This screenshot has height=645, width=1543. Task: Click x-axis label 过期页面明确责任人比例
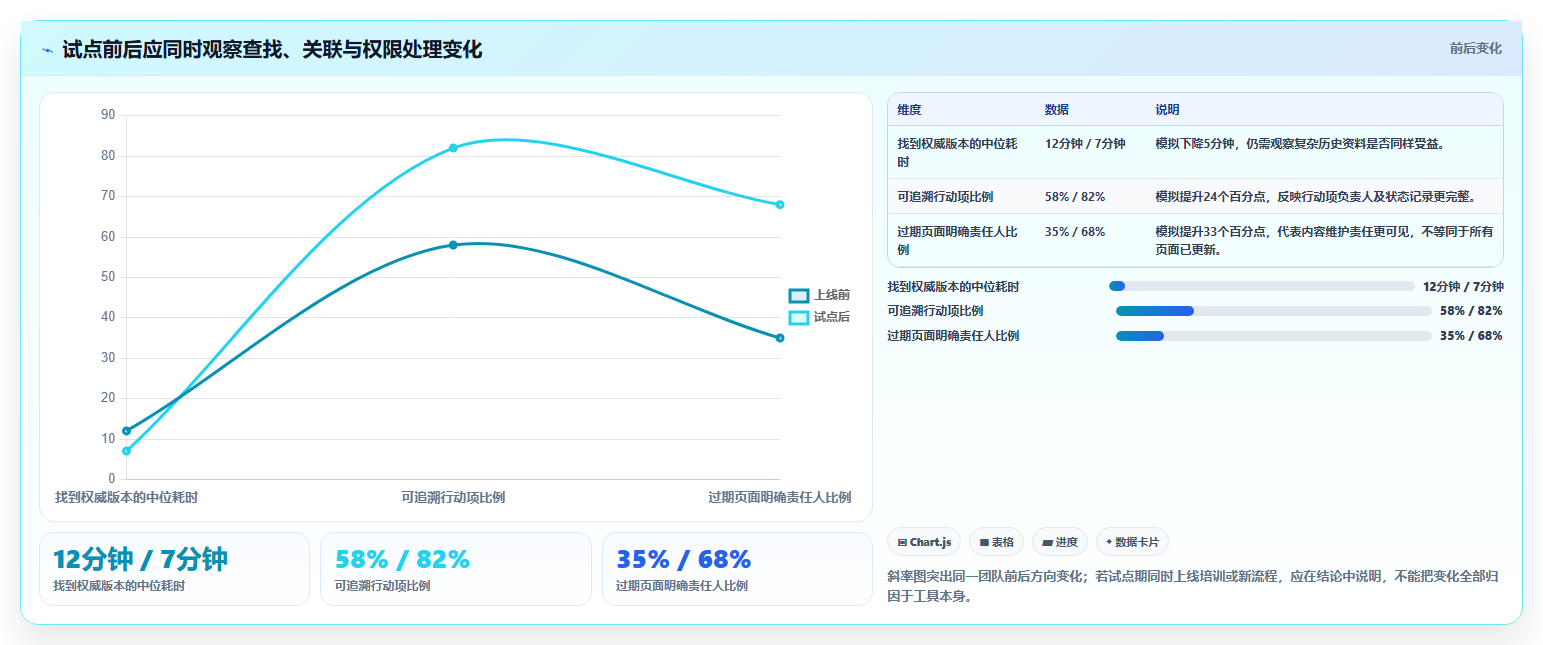[780, 497]
